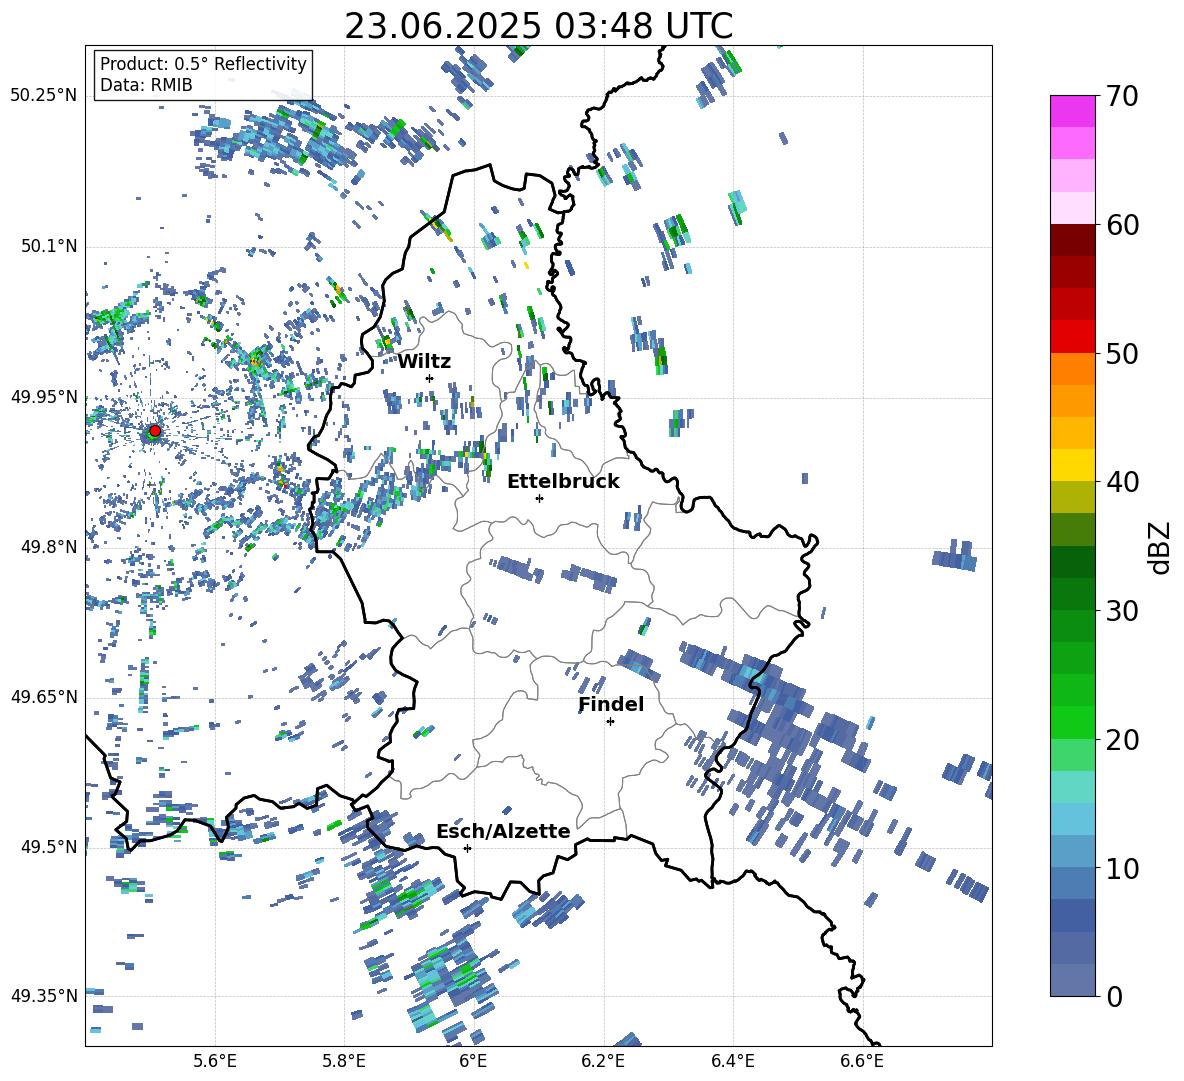Click the 6.6°E longitude label
Viewport: 1184px width, 1081px height.
[862, 1061]
